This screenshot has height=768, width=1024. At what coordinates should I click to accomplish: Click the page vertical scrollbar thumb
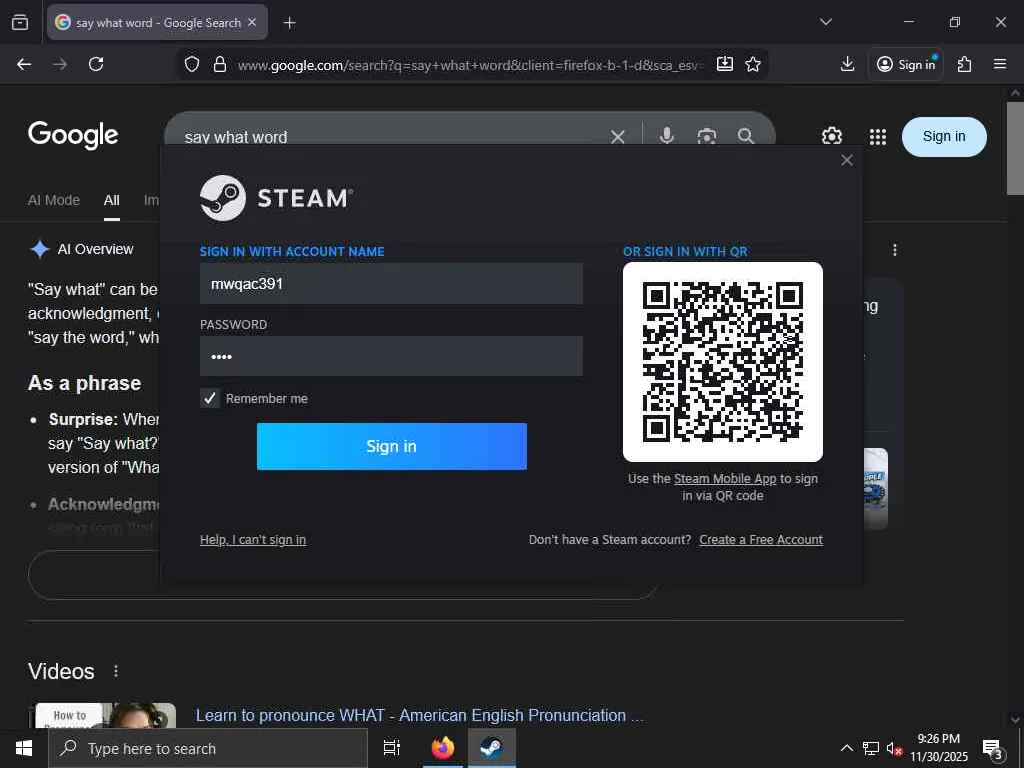pos(1015,148)
